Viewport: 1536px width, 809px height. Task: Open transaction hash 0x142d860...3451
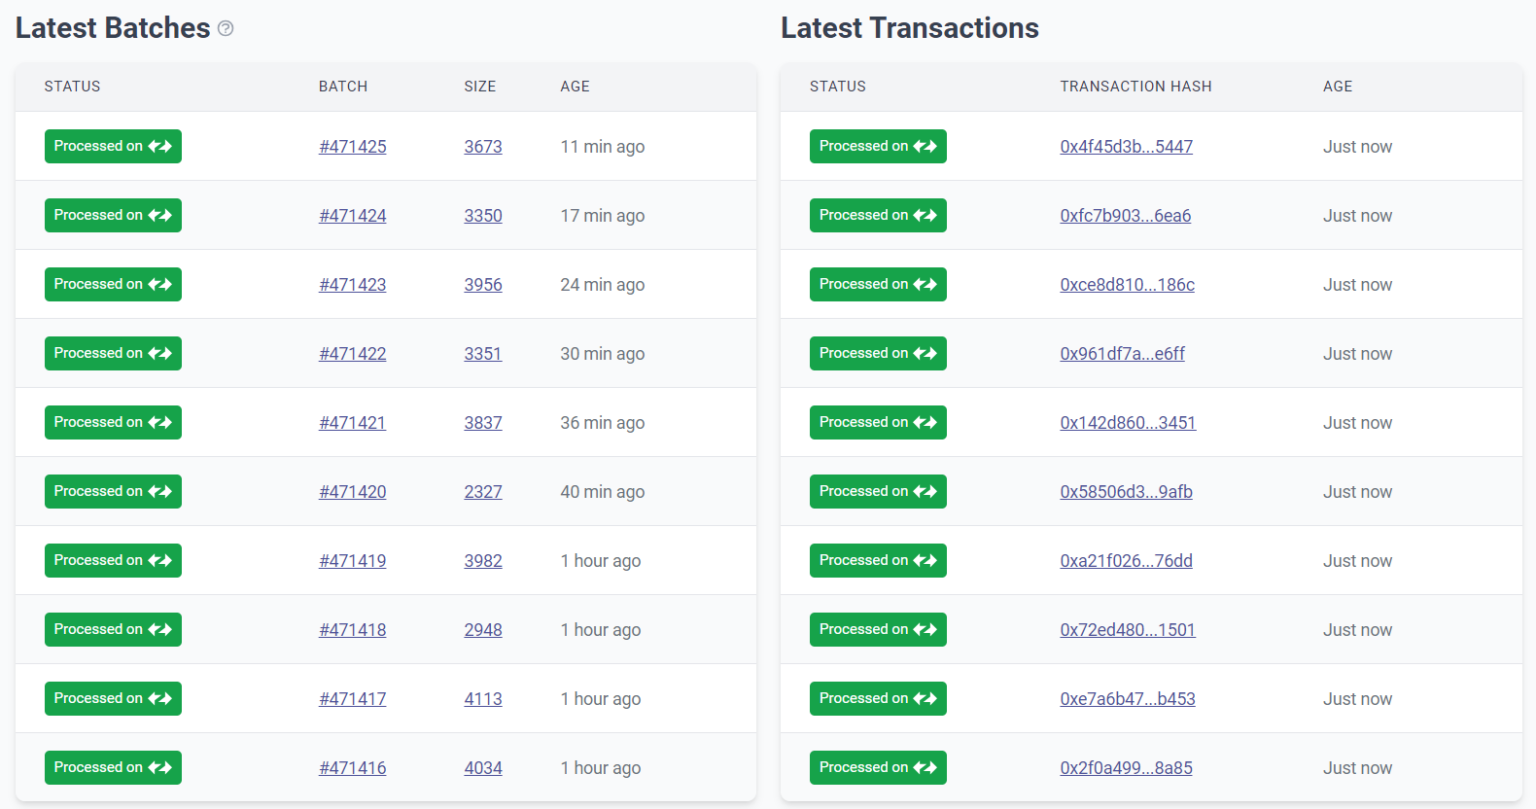(x=1127, y=423)
